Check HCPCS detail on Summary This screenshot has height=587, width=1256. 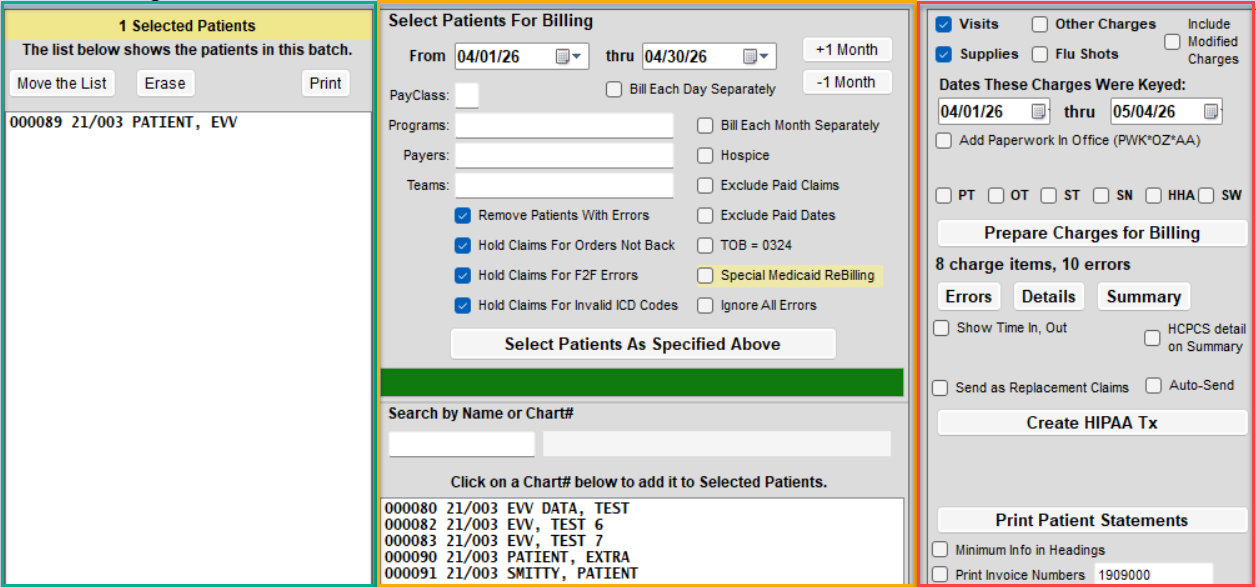pos(1152,338)
